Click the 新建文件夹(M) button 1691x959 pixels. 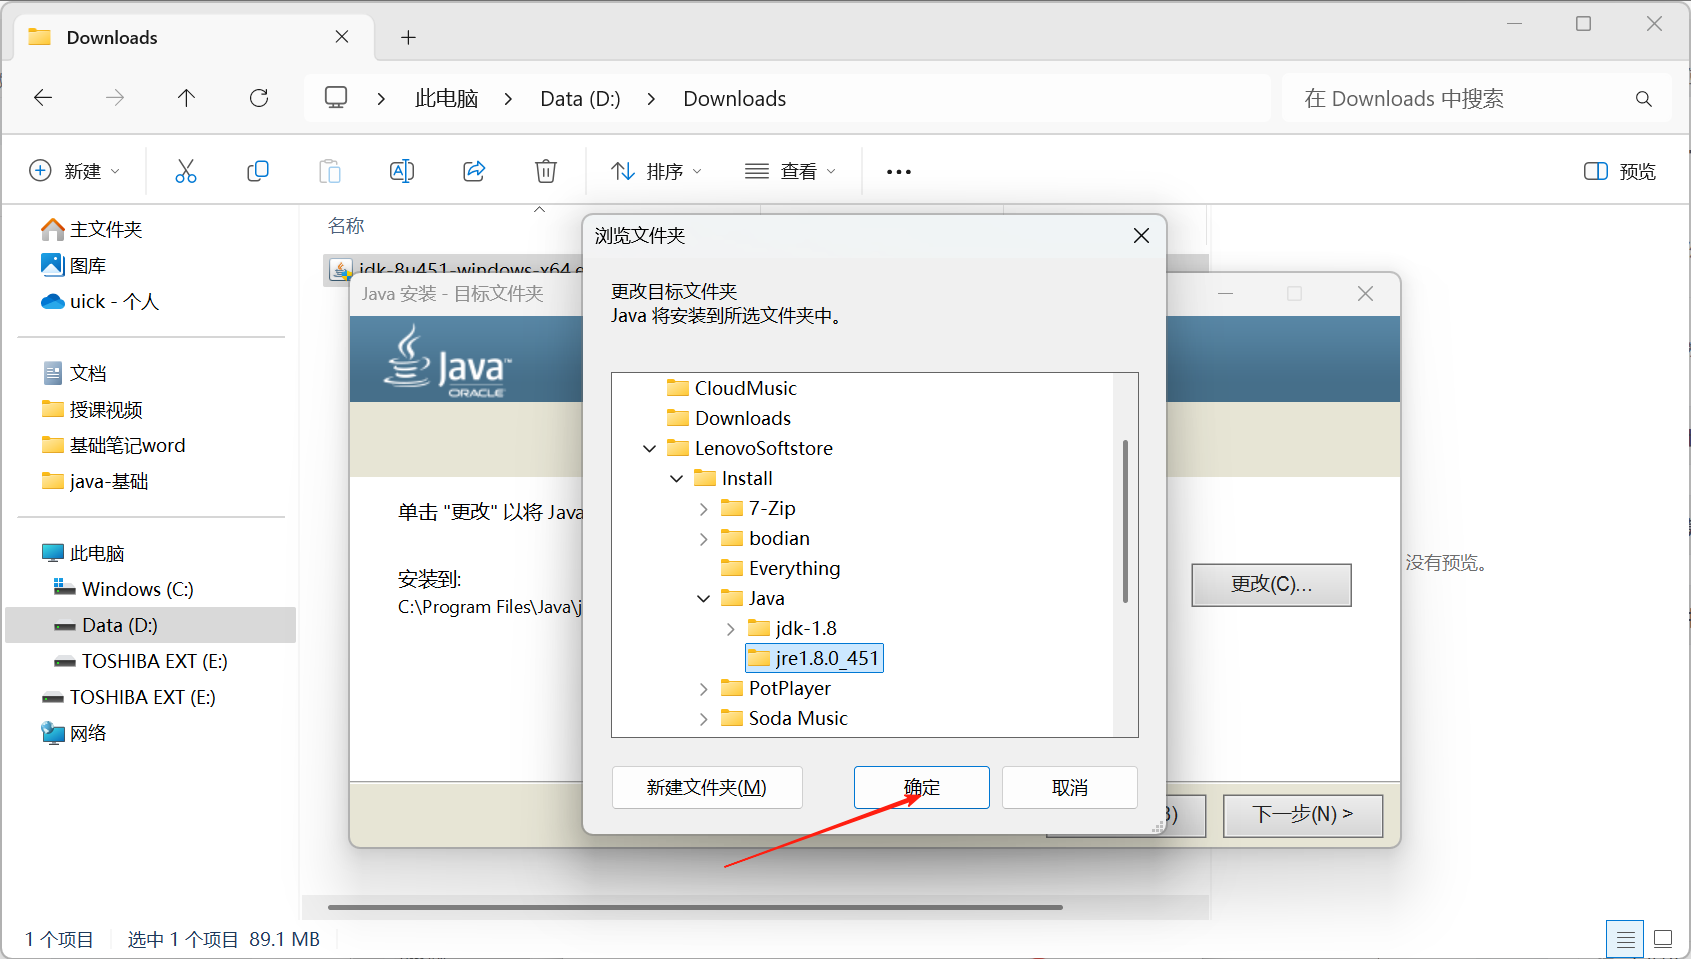707,787
